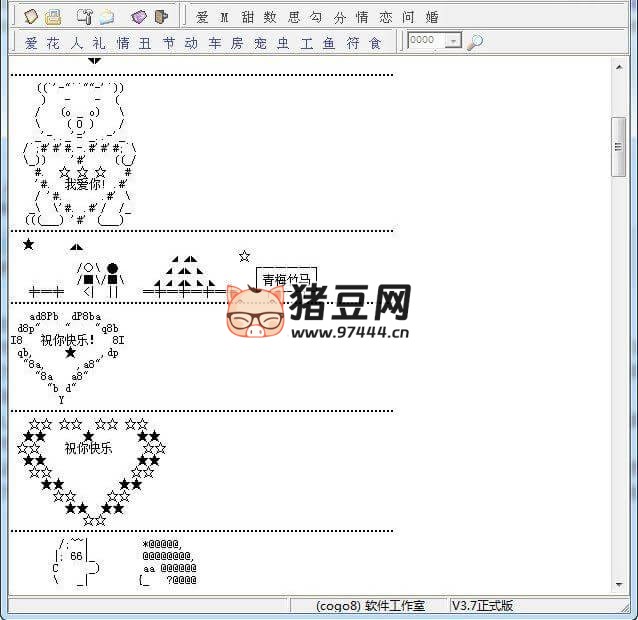Click the 青梅竹马 sign text

pos(286,279)
